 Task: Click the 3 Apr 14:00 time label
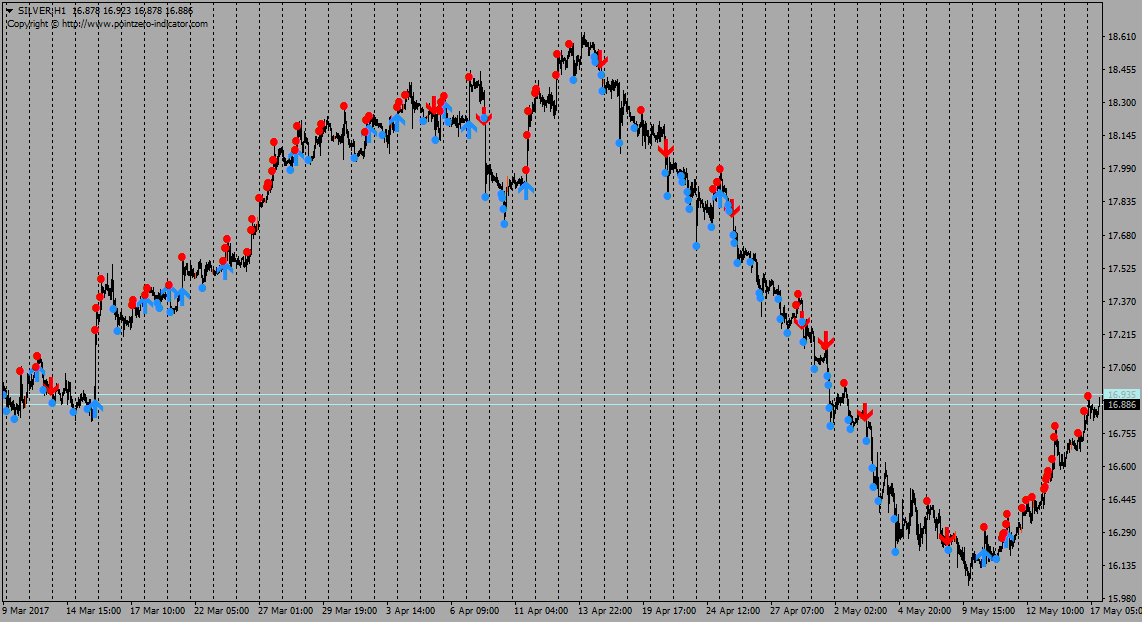pyautogui.click(x=411, y=611)
